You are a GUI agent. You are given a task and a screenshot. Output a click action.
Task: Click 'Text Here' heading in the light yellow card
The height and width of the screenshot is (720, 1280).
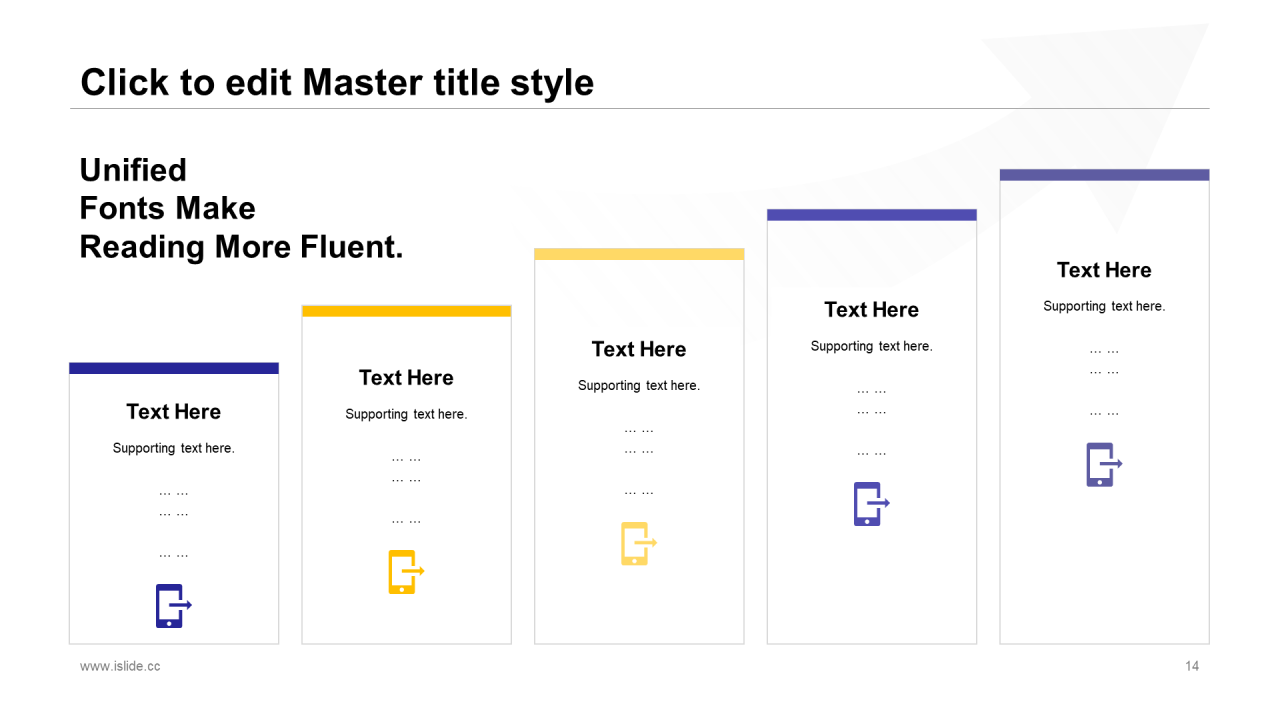(x=639, y=349)
